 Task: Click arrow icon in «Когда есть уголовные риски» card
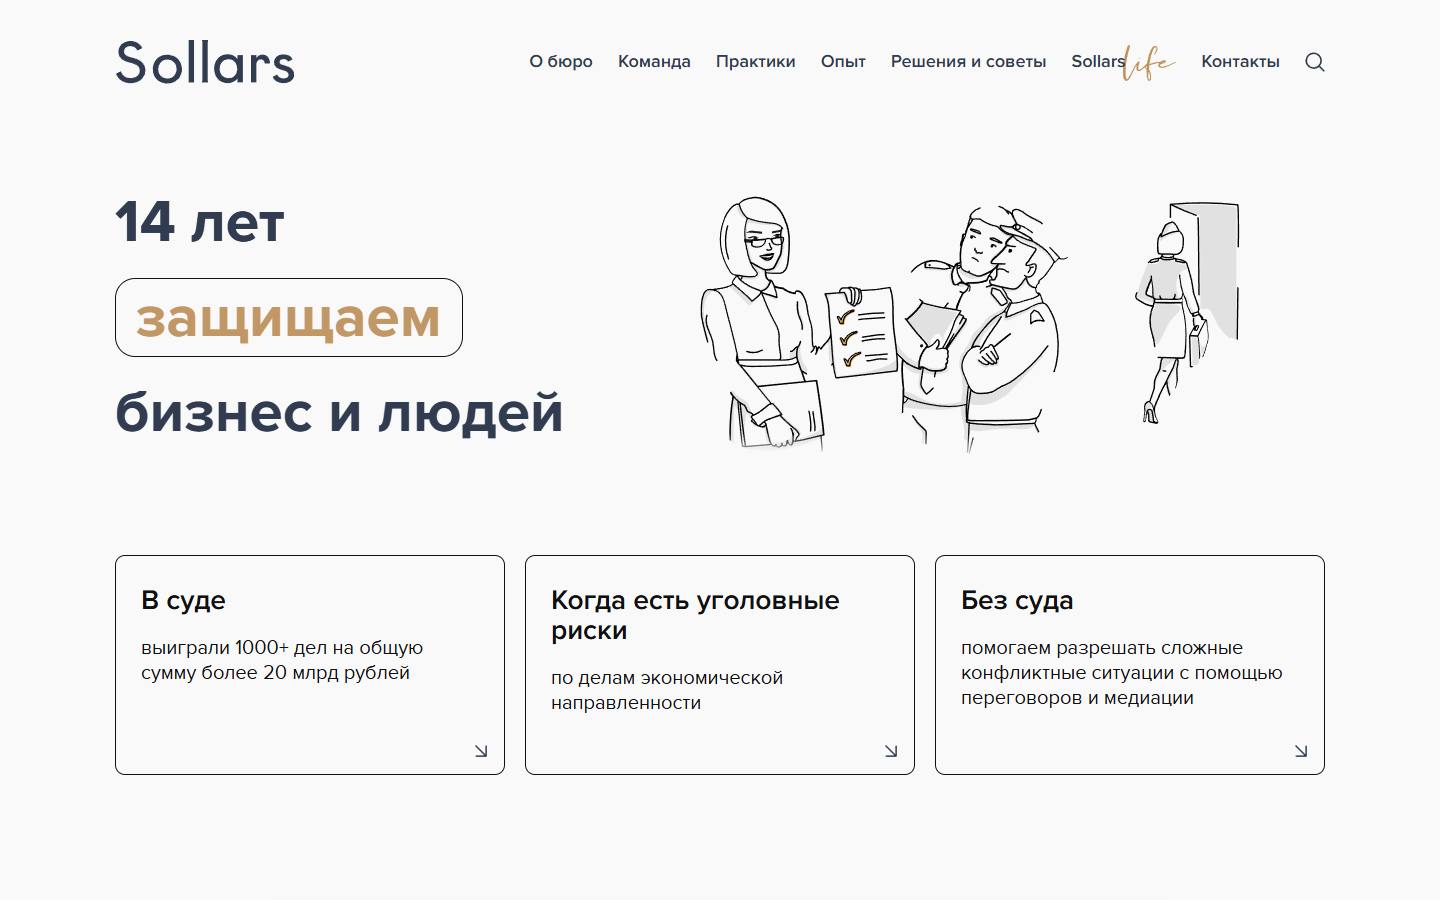coord(891,751)
